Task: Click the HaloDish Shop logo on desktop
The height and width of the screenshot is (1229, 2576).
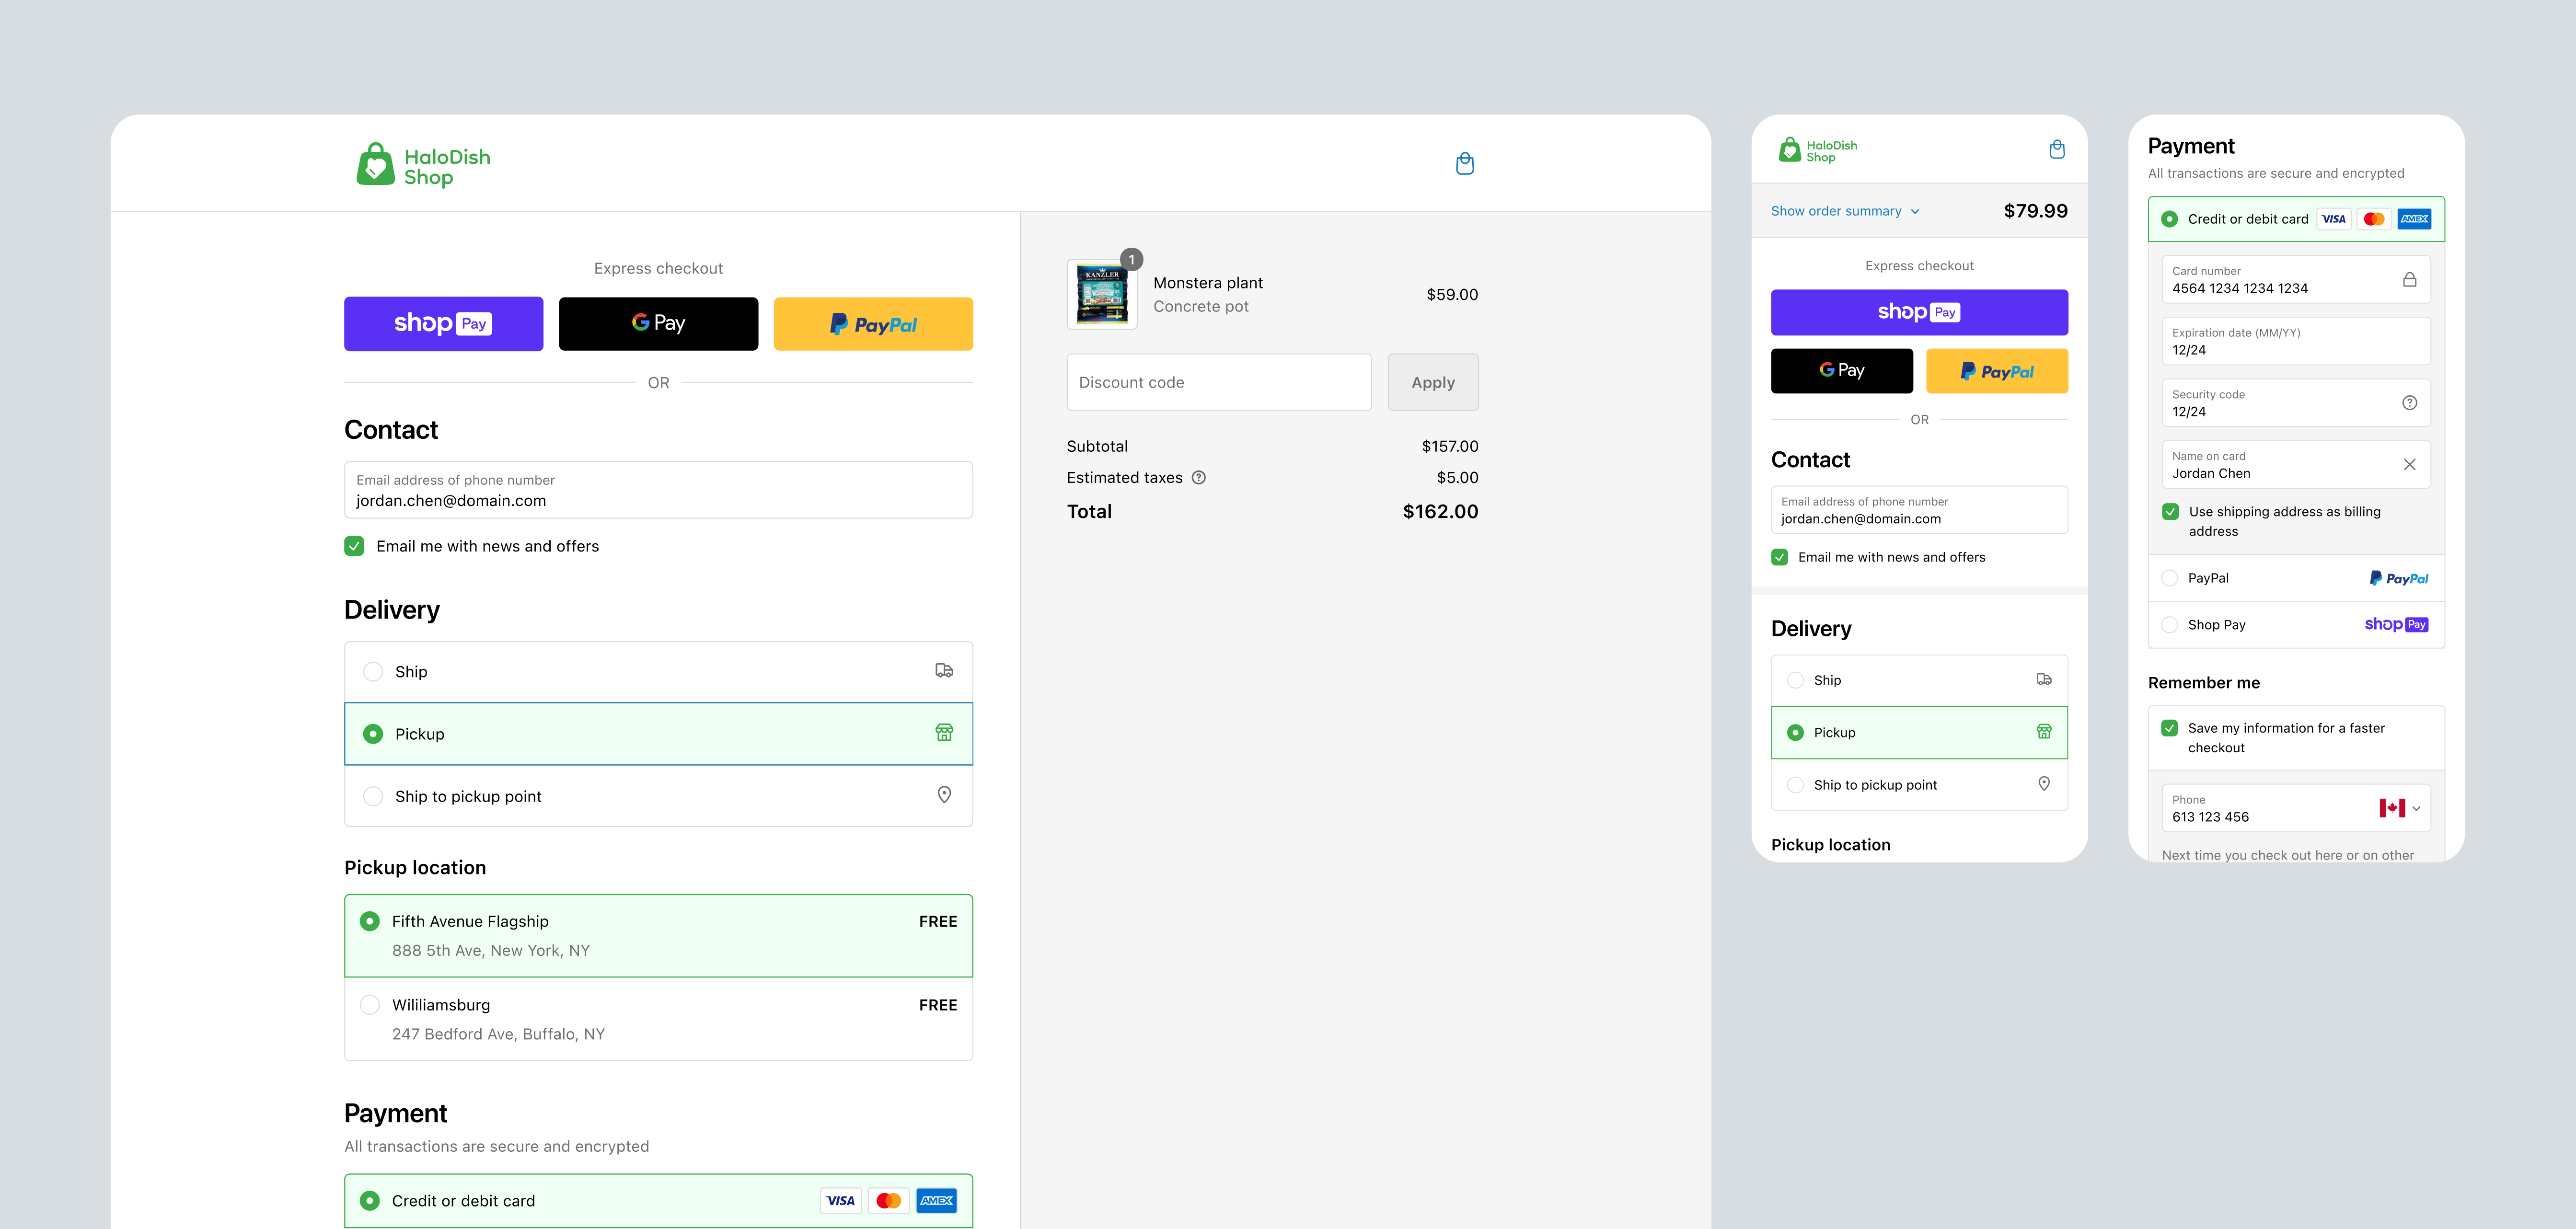Action: [423, 165]
